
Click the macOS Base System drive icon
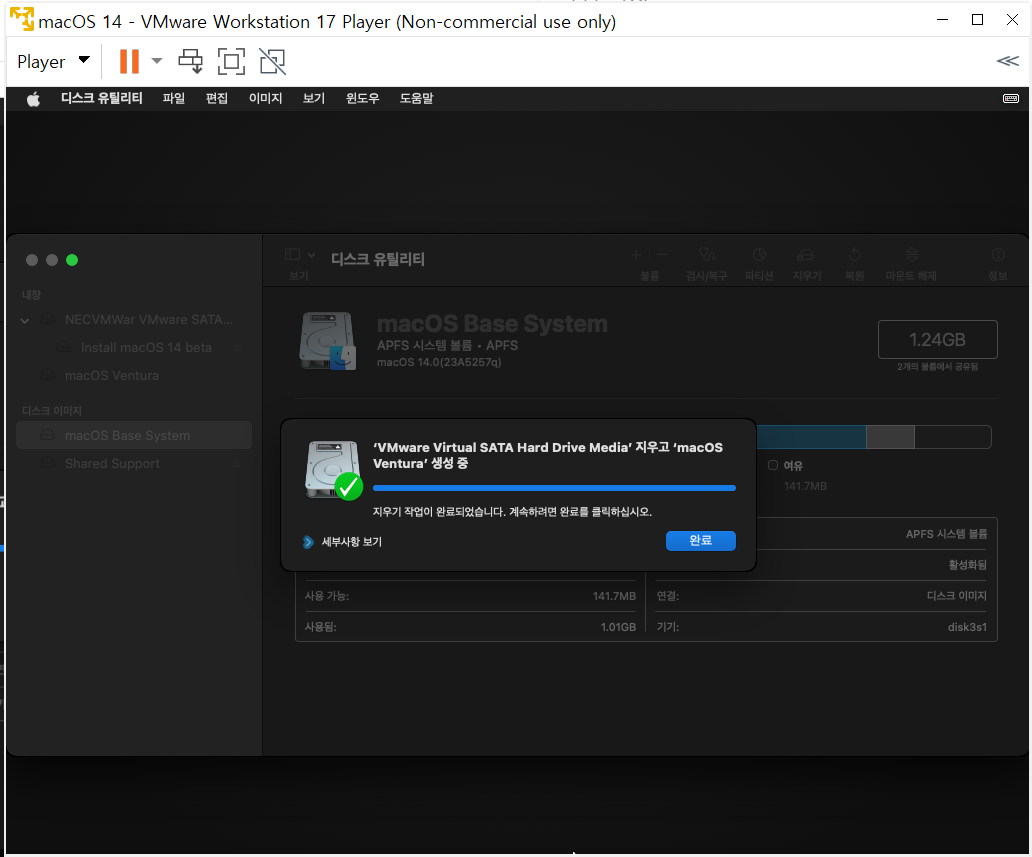[328, 341]
